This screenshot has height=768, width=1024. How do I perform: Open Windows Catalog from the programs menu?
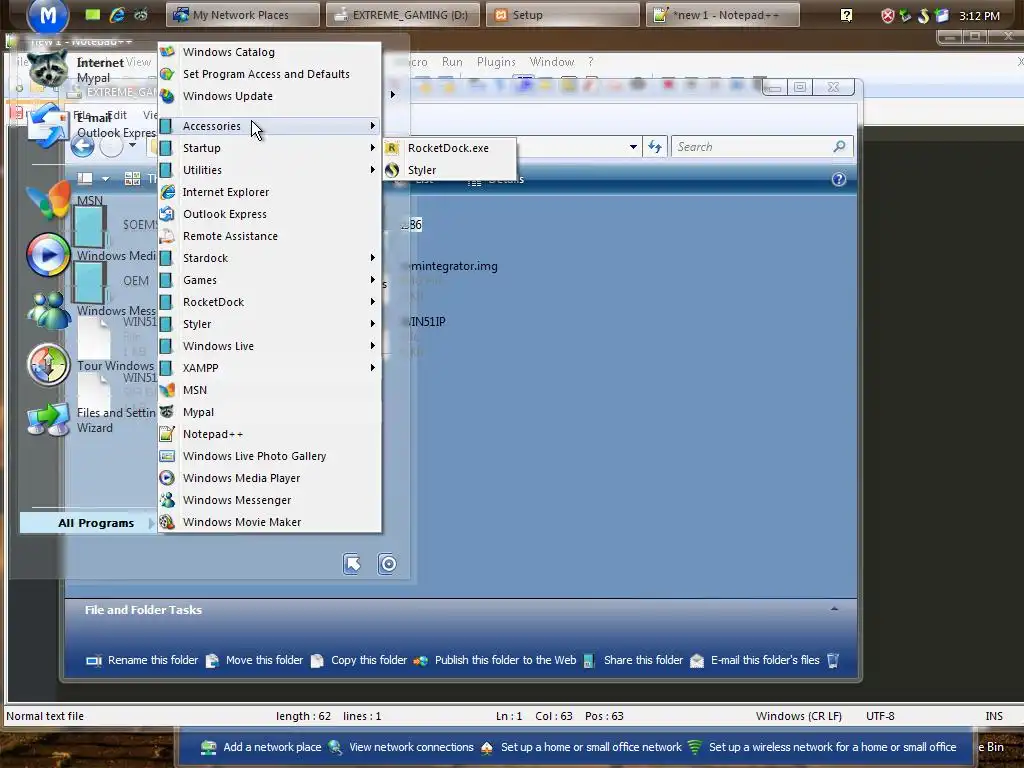tap(269, 52)
